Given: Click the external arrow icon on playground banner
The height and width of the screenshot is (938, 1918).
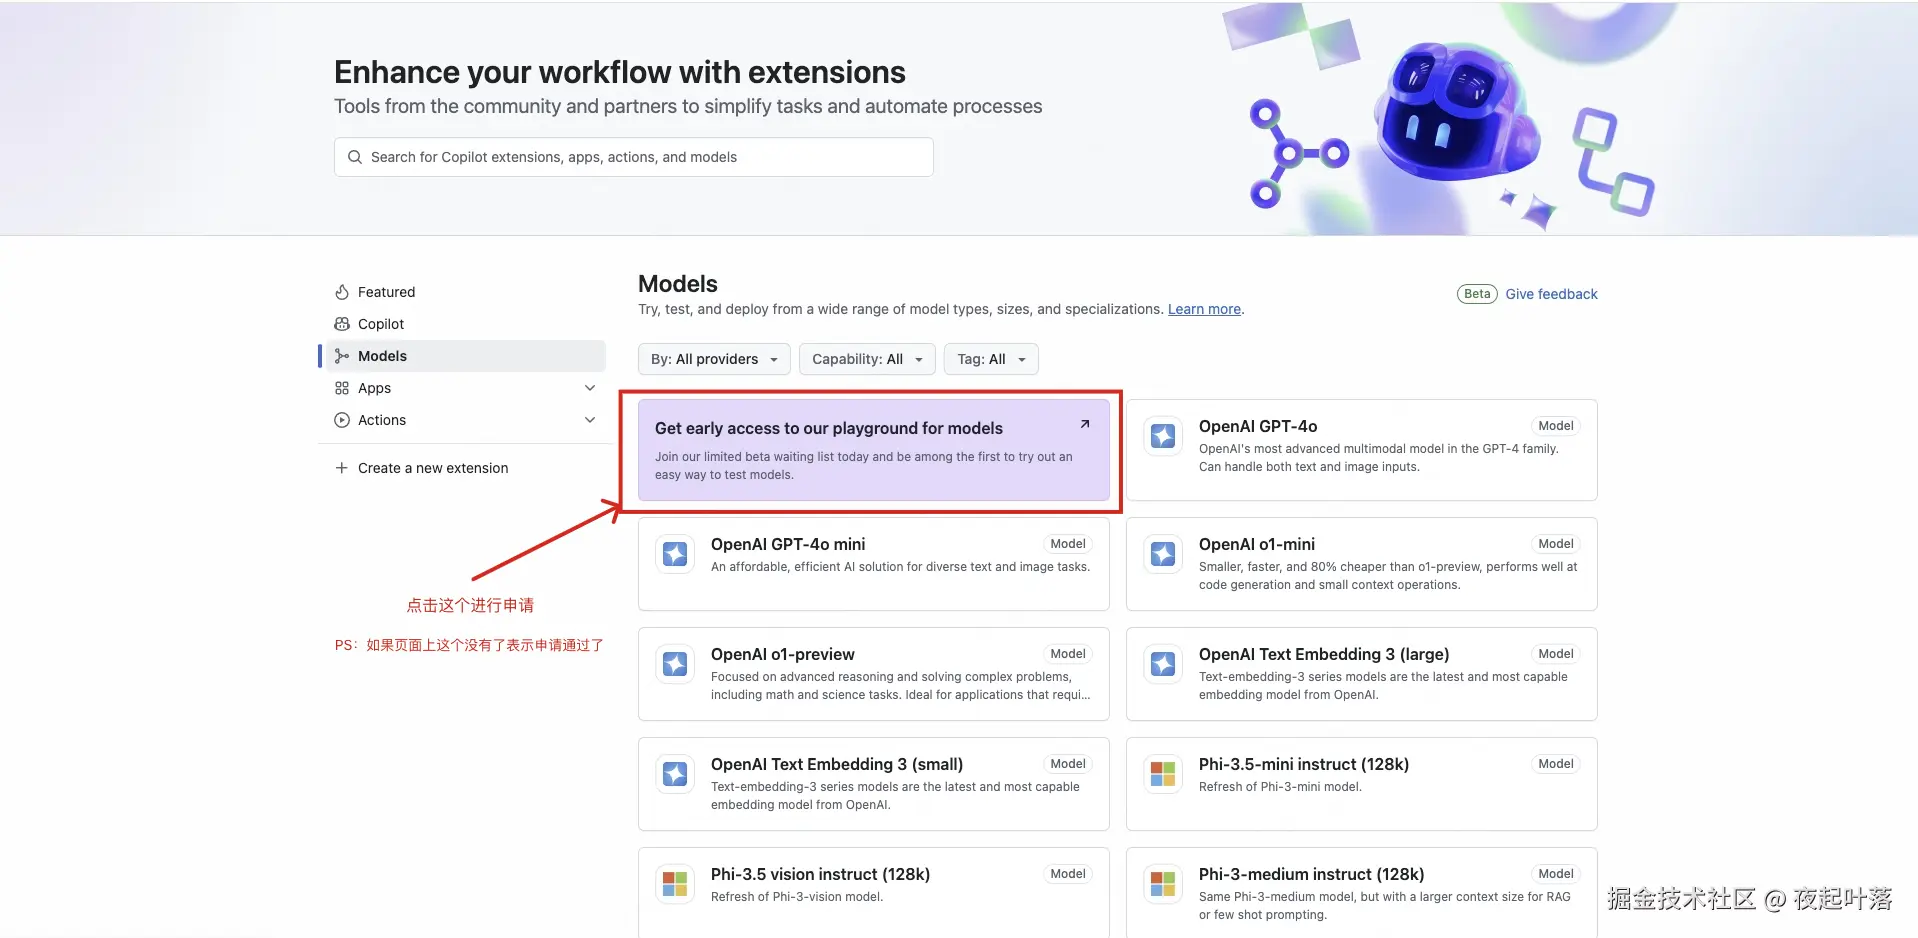Looking at the screenshot, I should 1085,425.
